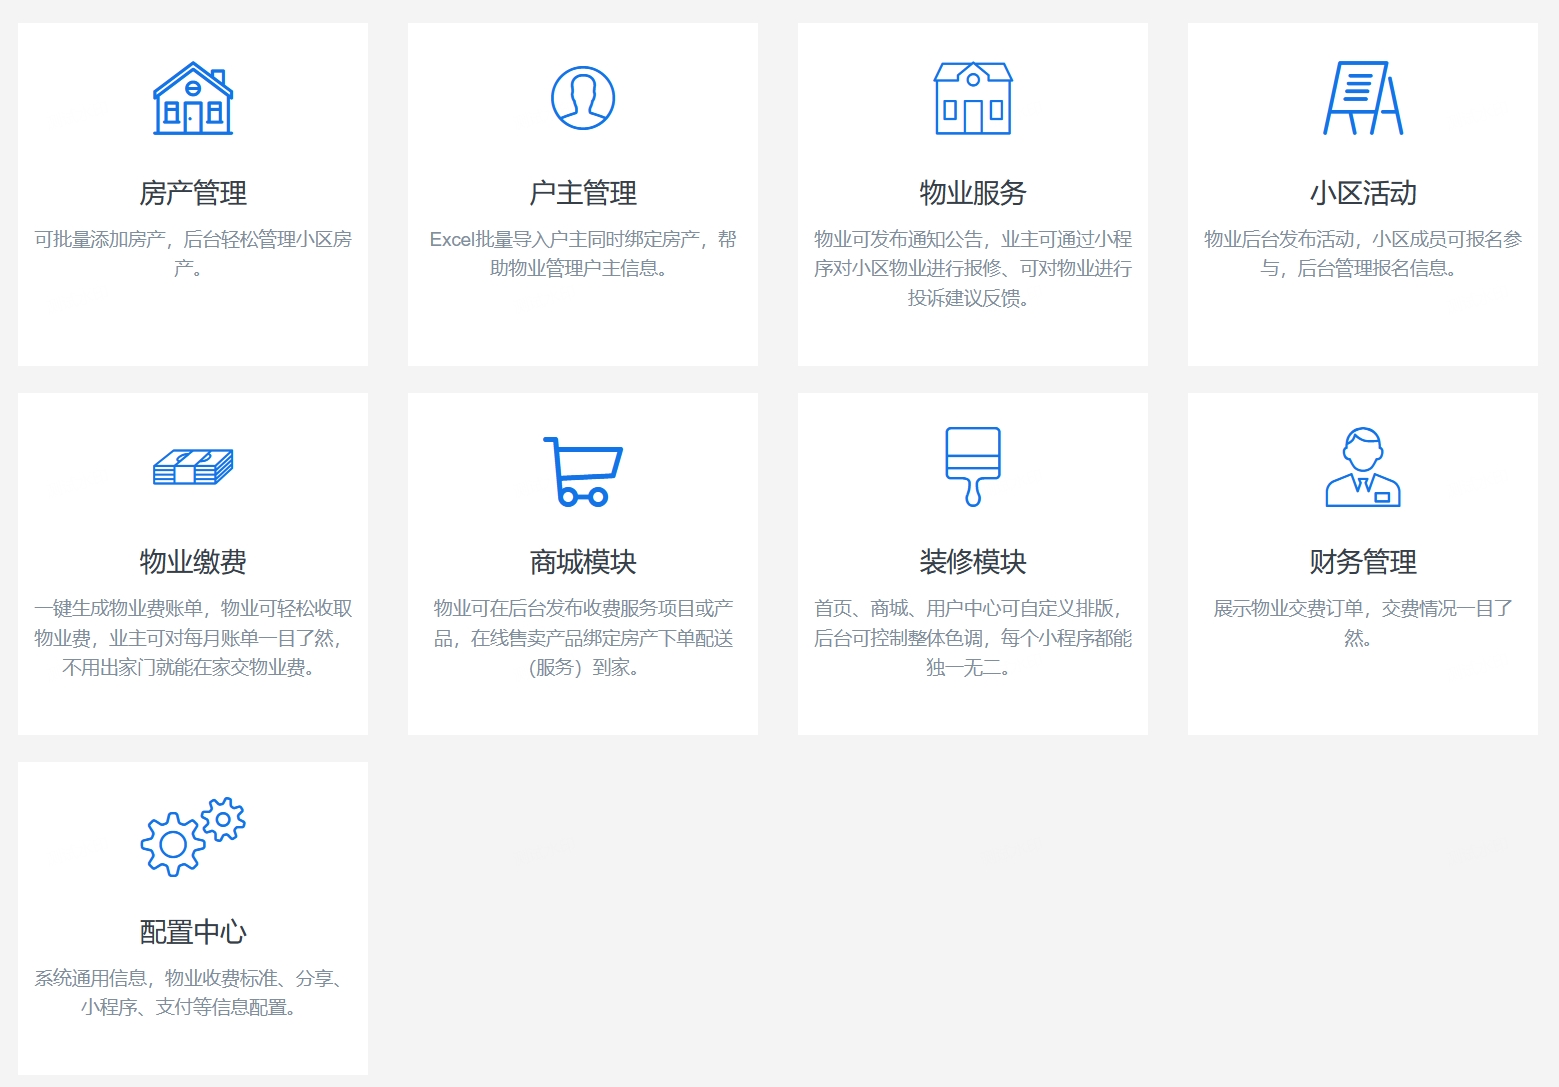Open the 户主管理 module title

(582, 194)
